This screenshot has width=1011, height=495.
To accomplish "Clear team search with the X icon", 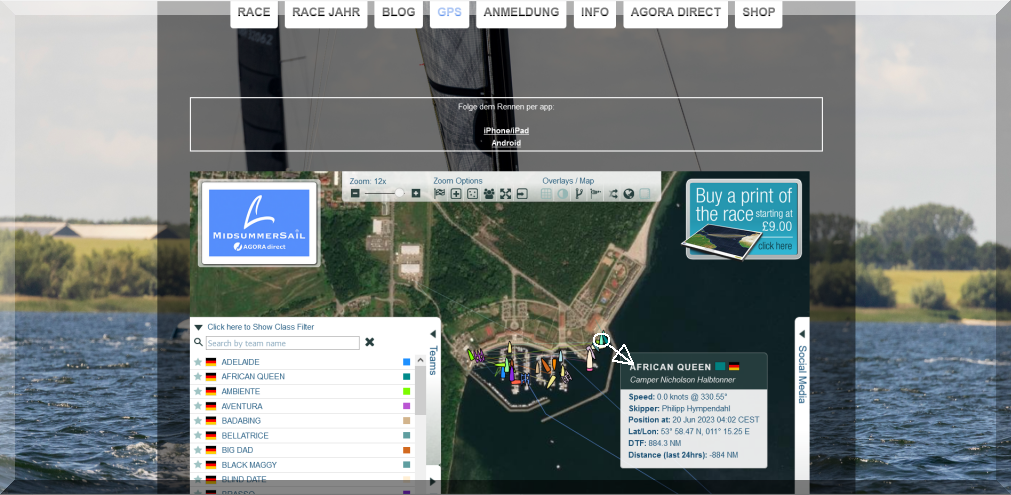I will tap(369, 342).
